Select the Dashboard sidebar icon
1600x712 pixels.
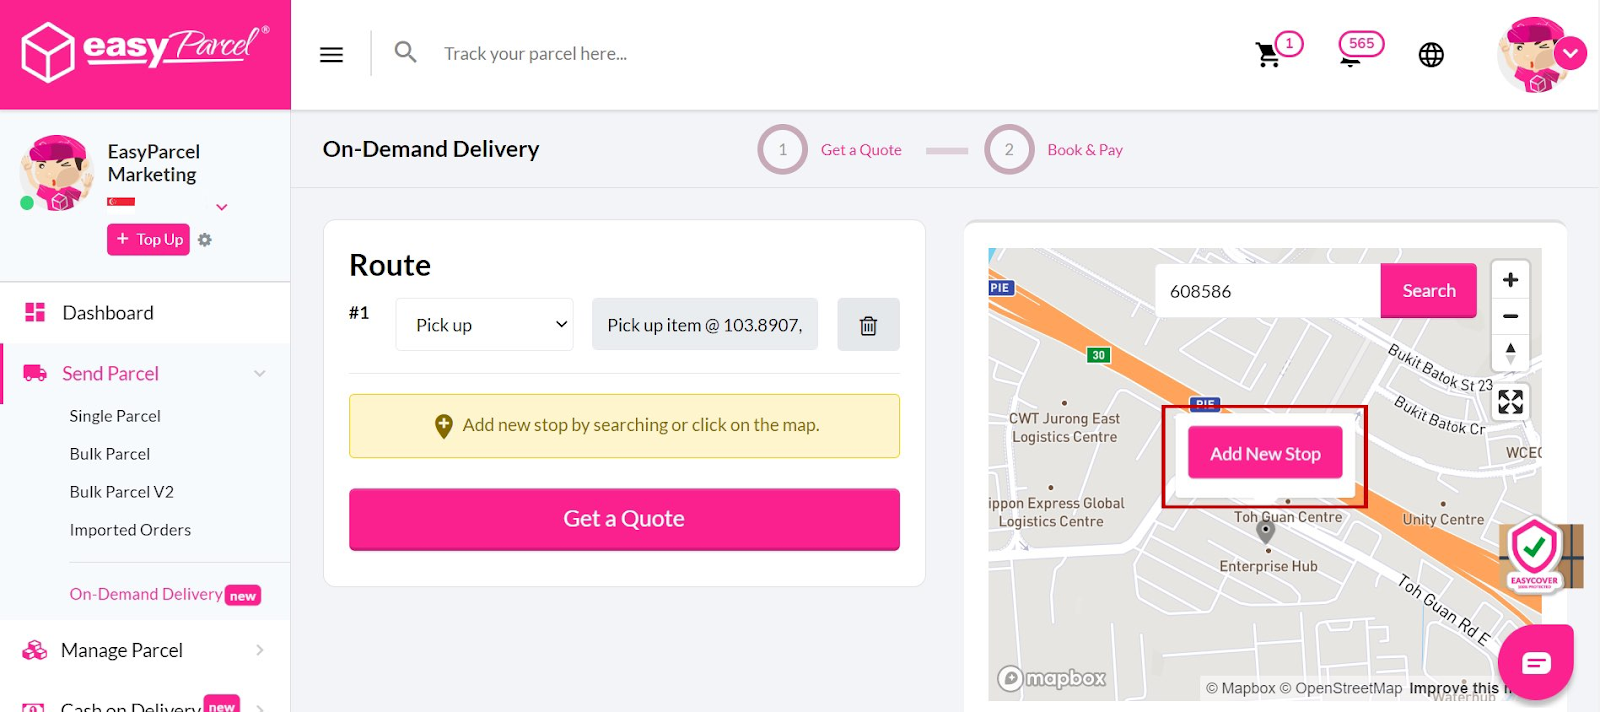33,312
